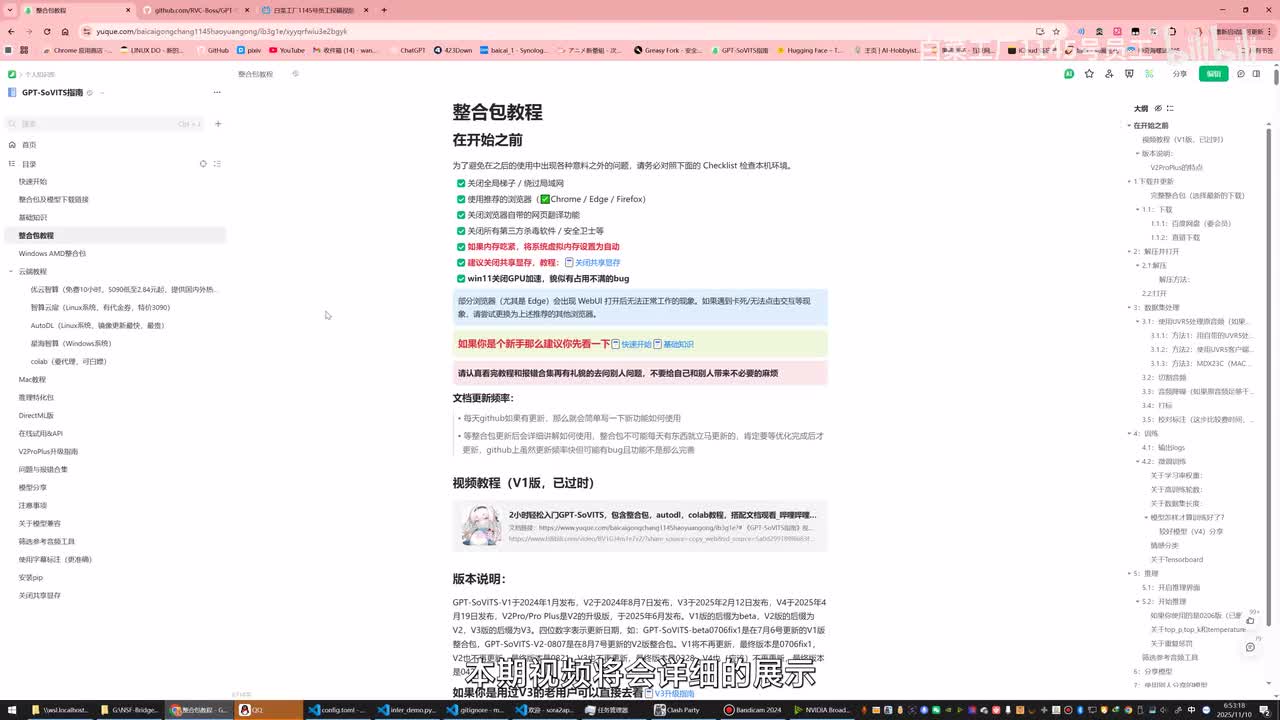Open the 首页 home entry
The width and height of the screenshot is (1280, 720).
tap(29, 145)
